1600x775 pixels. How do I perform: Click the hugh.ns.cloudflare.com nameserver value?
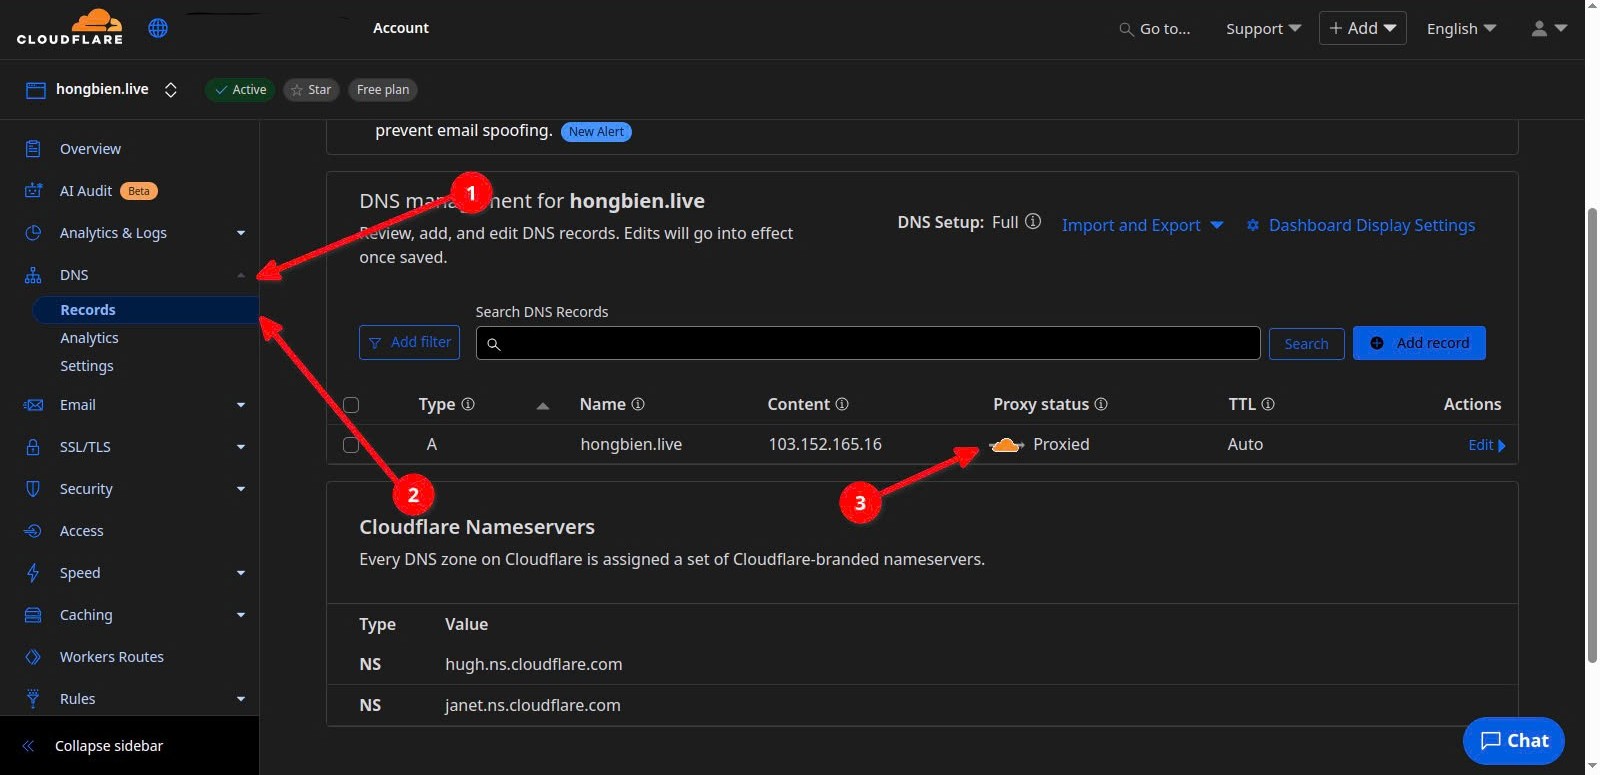pos(533,664)
